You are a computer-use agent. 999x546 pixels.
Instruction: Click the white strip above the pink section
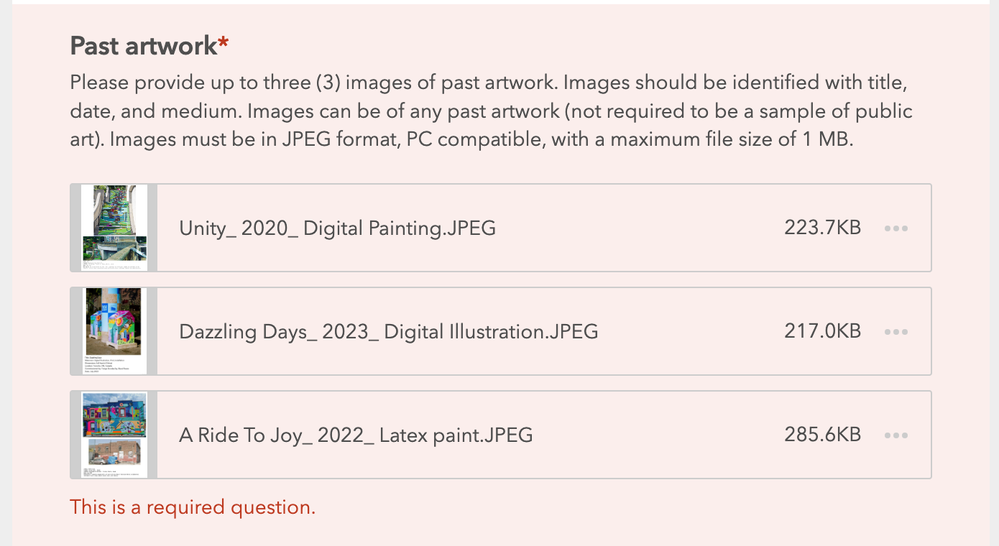[500, 1]
